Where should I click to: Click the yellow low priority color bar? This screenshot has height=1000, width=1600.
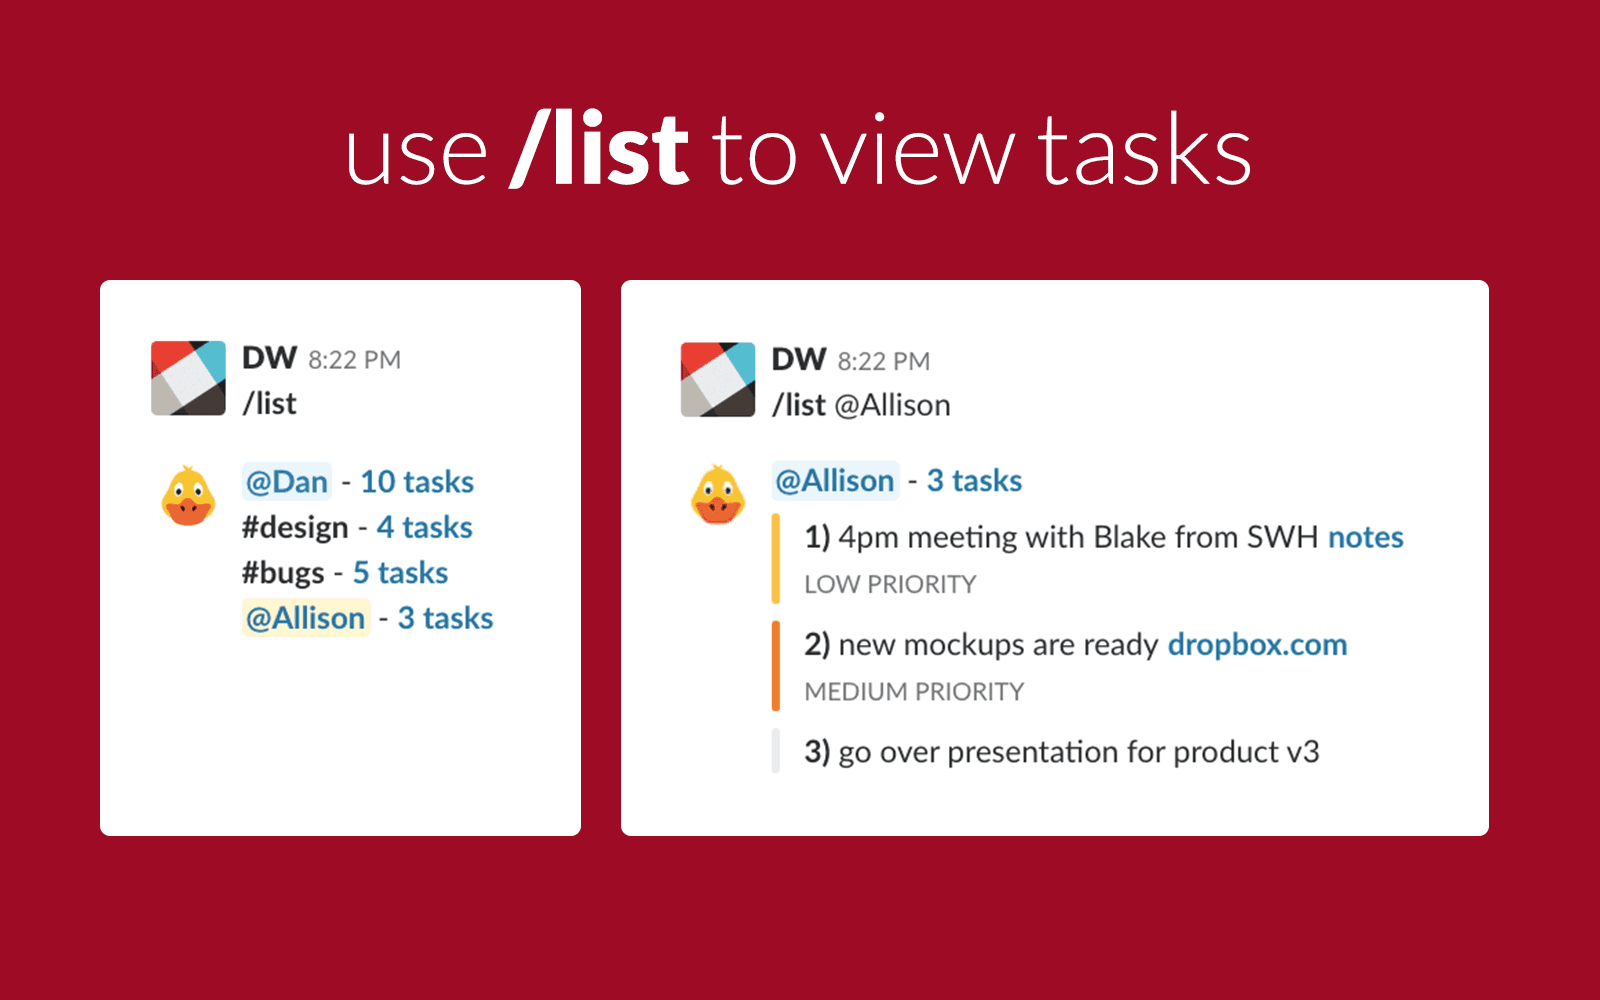tap(776, 559)
